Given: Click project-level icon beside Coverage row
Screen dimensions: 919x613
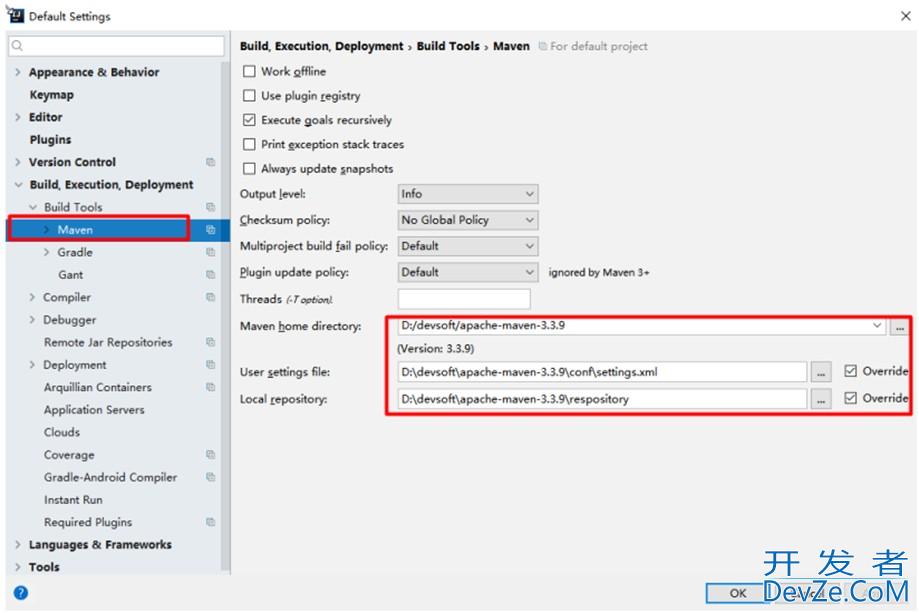Looking at the screenshot, I should tap(210, 454).
